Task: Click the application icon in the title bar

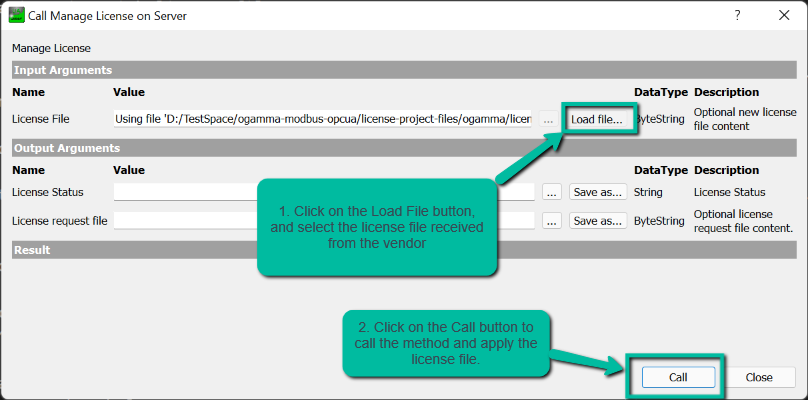Action: (17, 17)
